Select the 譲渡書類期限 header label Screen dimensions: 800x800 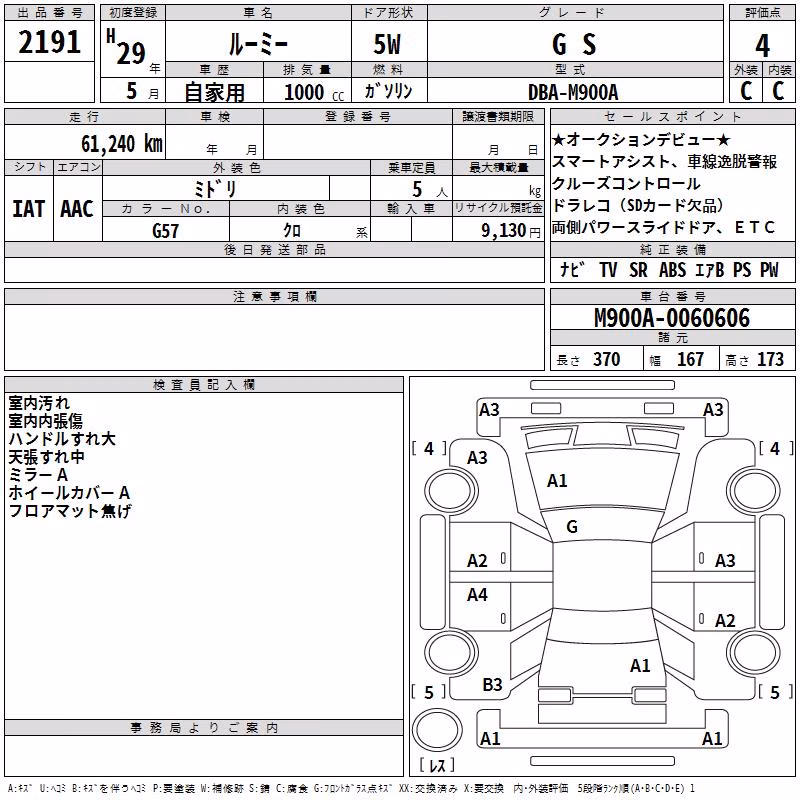(498, 116)
